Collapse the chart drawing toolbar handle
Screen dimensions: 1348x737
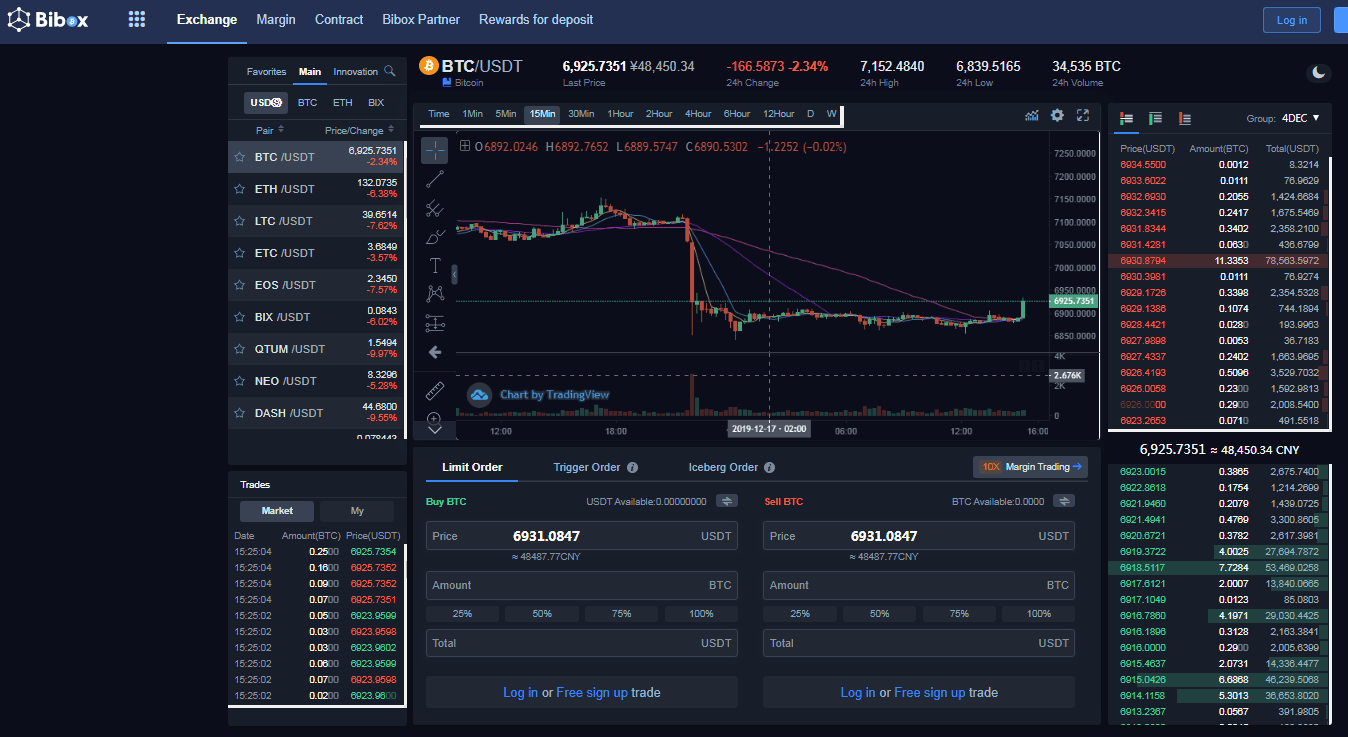tap(454, 273)
